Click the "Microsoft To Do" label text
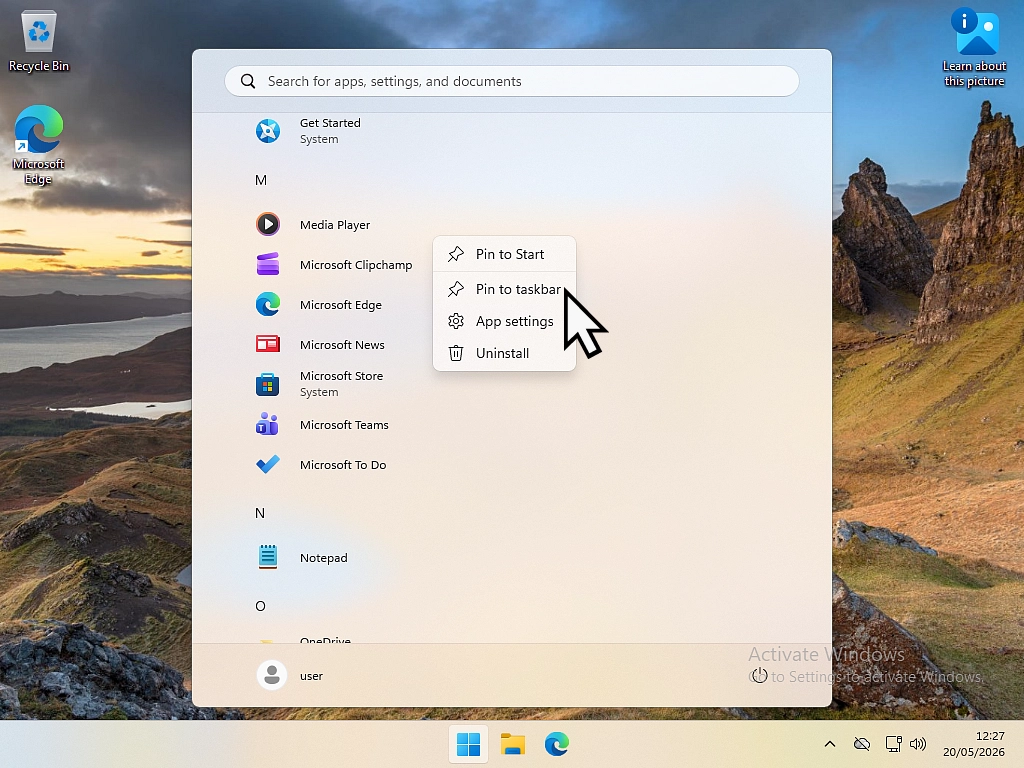This screenshot has height=768, width=1024. coord(343,465)
